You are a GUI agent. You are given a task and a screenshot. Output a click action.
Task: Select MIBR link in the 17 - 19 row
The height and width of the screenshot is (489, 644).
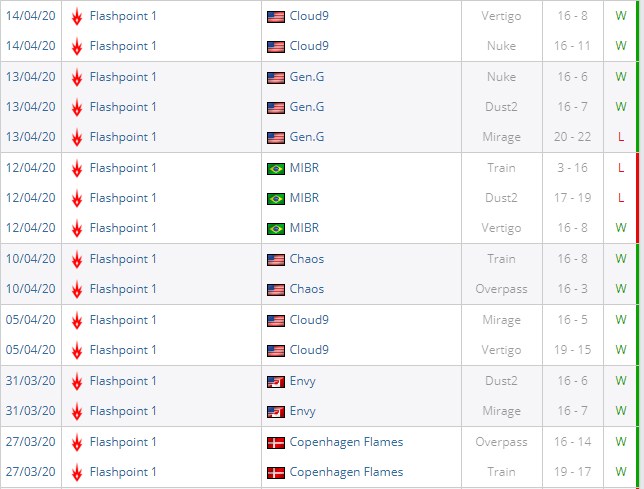[x=304, y=198]
